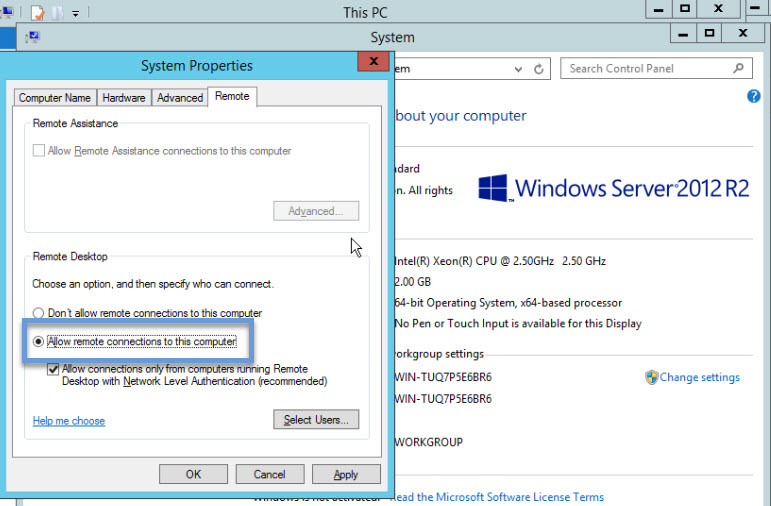This screenshot has height=506, width=771.
Task: Uncheck Network Level Authentication checkbox
Action: [x=53, y=370]
